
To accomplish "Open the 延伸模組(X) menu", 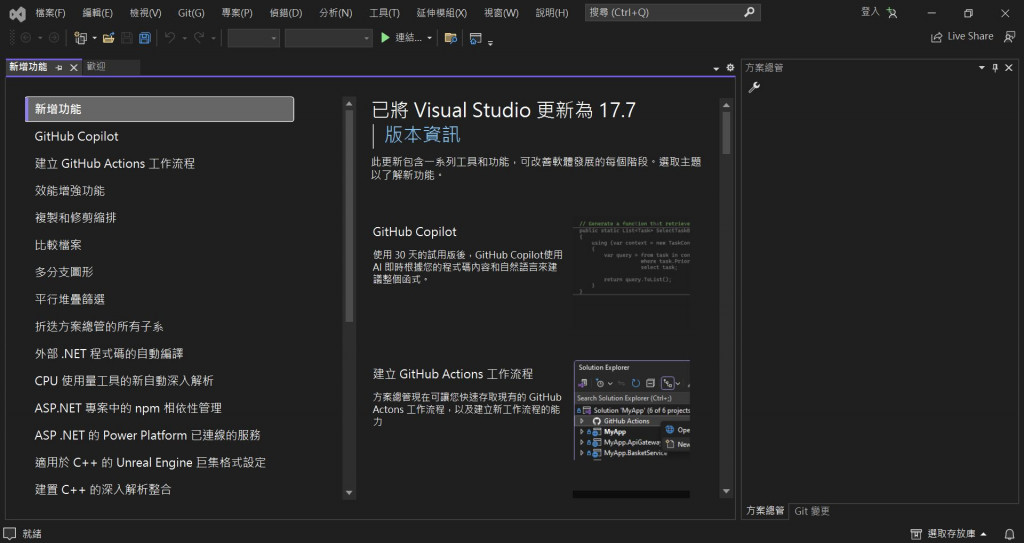I will 441,12.
